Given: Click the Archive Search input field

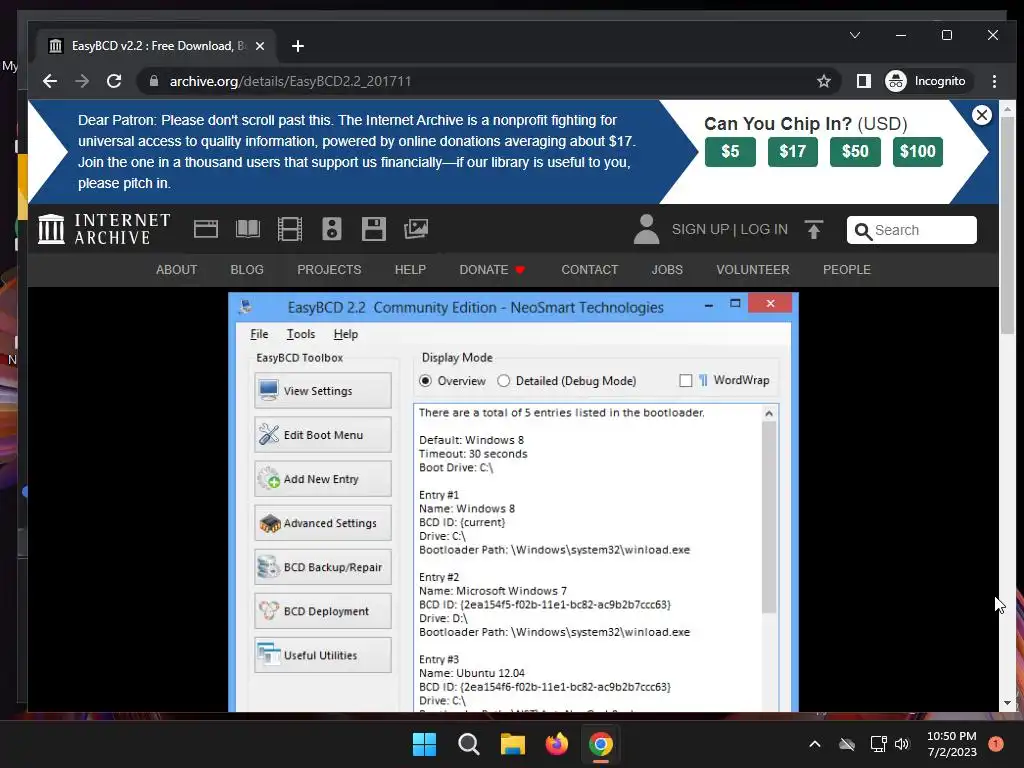Looking at the screenshot, I should coord(912,230).
